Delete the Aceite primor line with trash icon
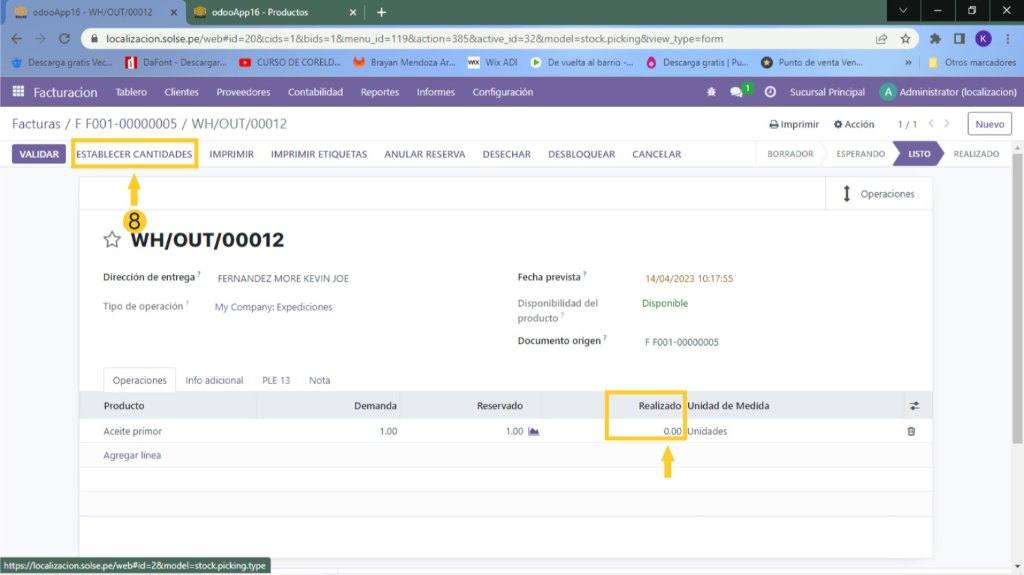This screenshot has width=1024, height=575. coord(911,431)
